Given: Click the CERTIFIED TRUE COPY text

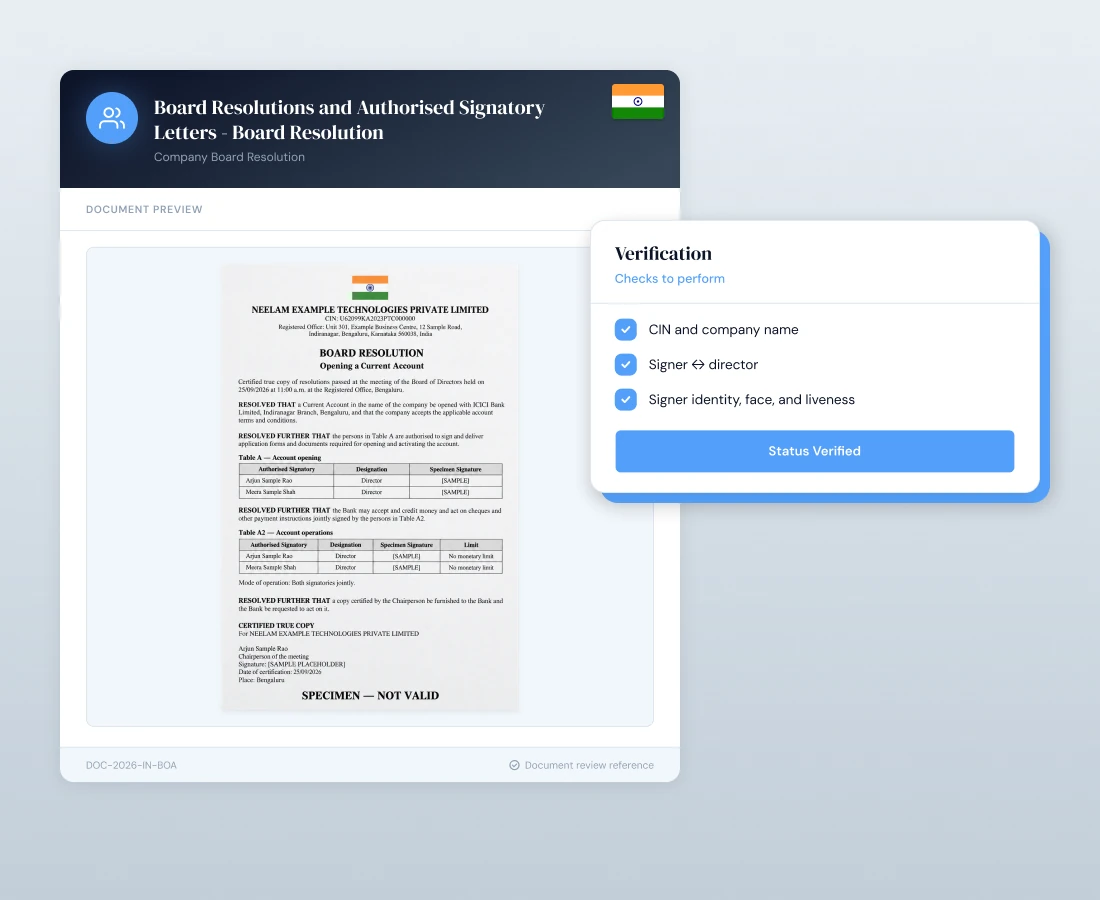Looking at the screenshot, I should [x=276, y=626].
